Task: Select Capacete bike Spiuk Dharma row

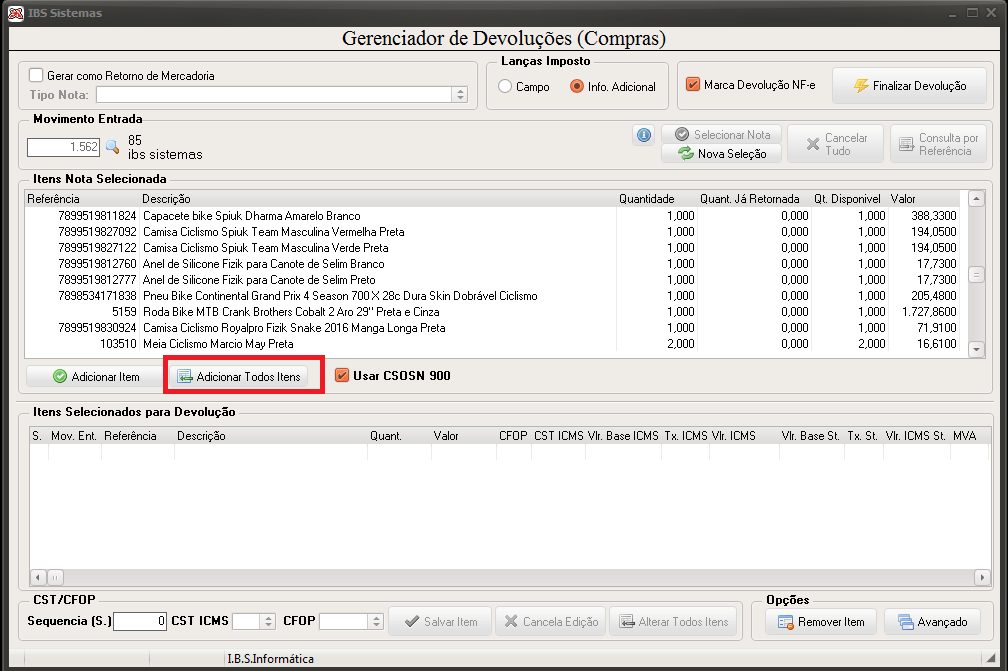Action: click(492, 216)
